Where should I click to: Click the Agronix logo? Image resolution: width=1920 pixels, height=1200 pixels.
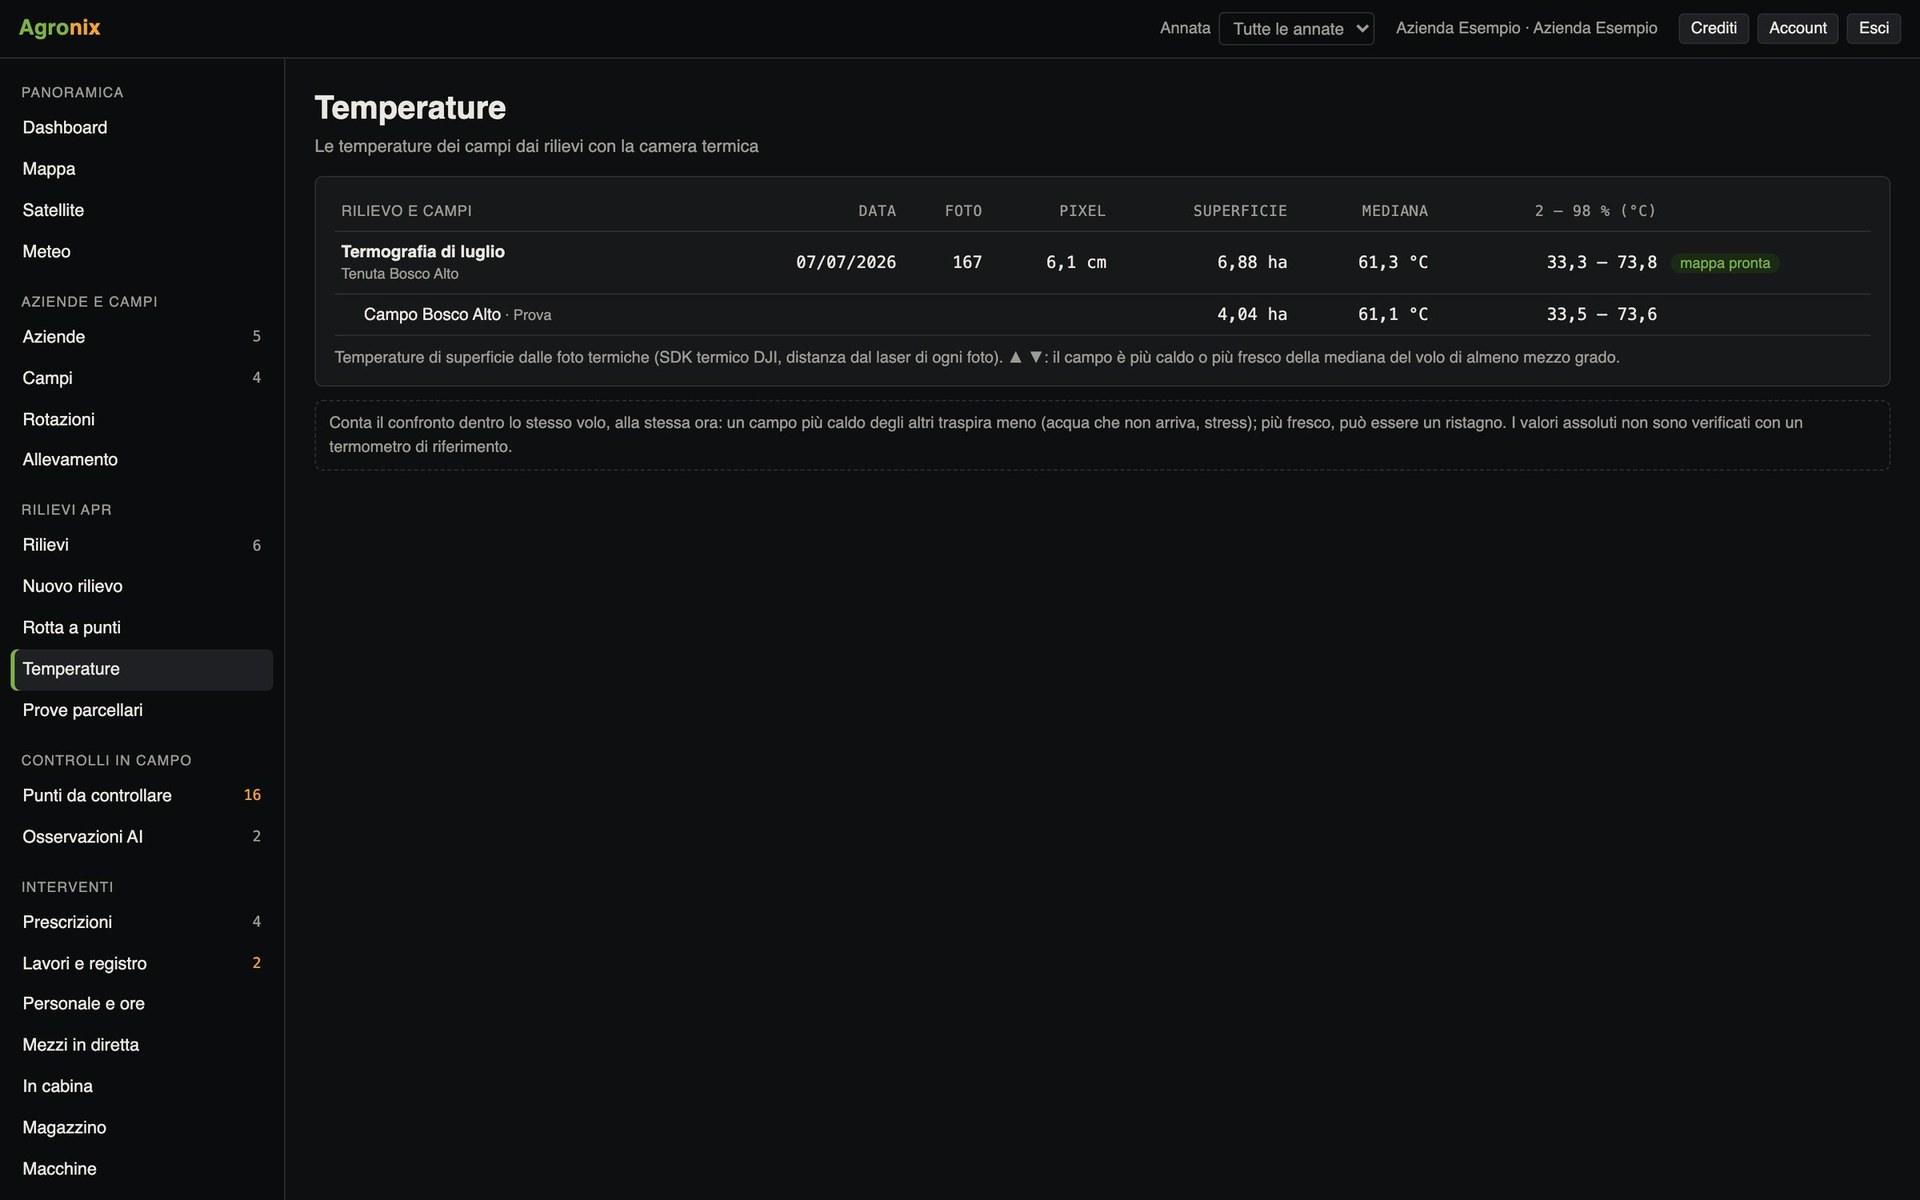60,28
